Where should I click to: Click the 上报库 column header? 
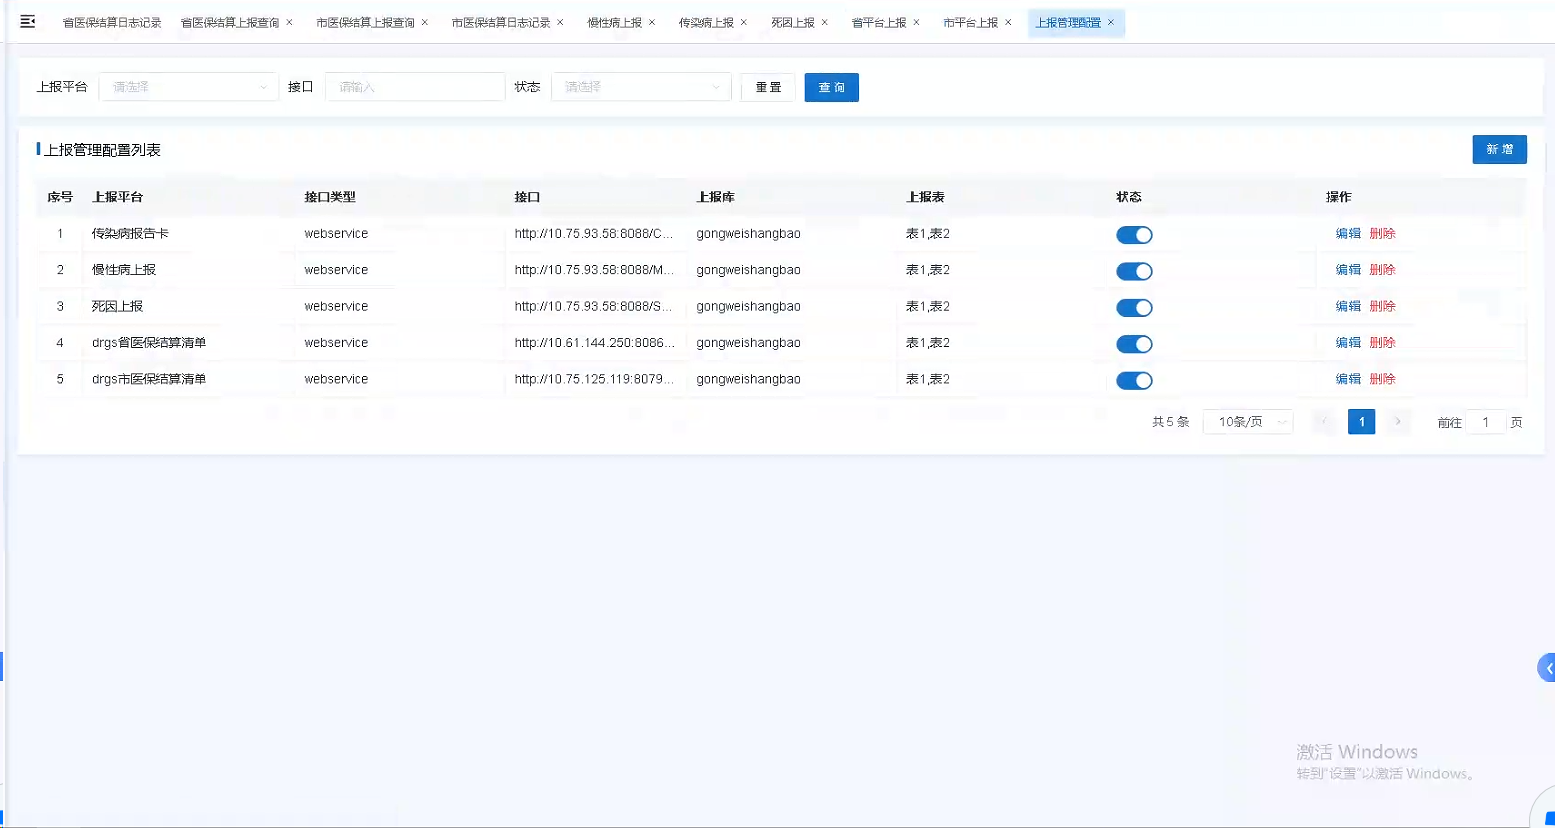click(715, 197)
